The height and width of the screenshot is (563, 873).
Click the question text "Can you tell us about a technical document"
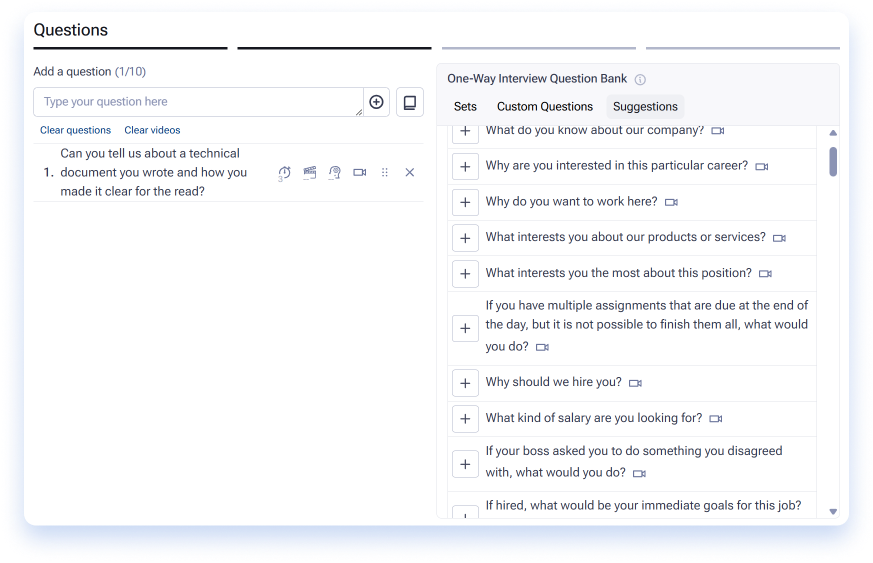(x=153, y=173)
